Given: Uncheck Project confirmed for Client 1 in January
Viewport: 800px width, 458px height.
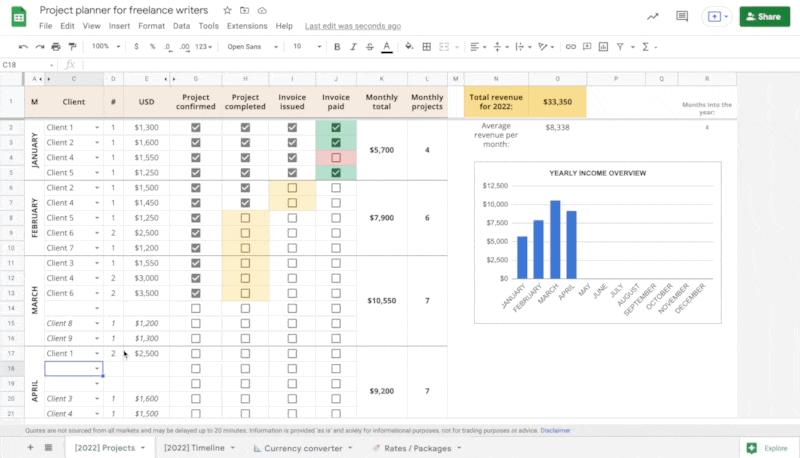Looking at the screenshot, I should 196,128.
